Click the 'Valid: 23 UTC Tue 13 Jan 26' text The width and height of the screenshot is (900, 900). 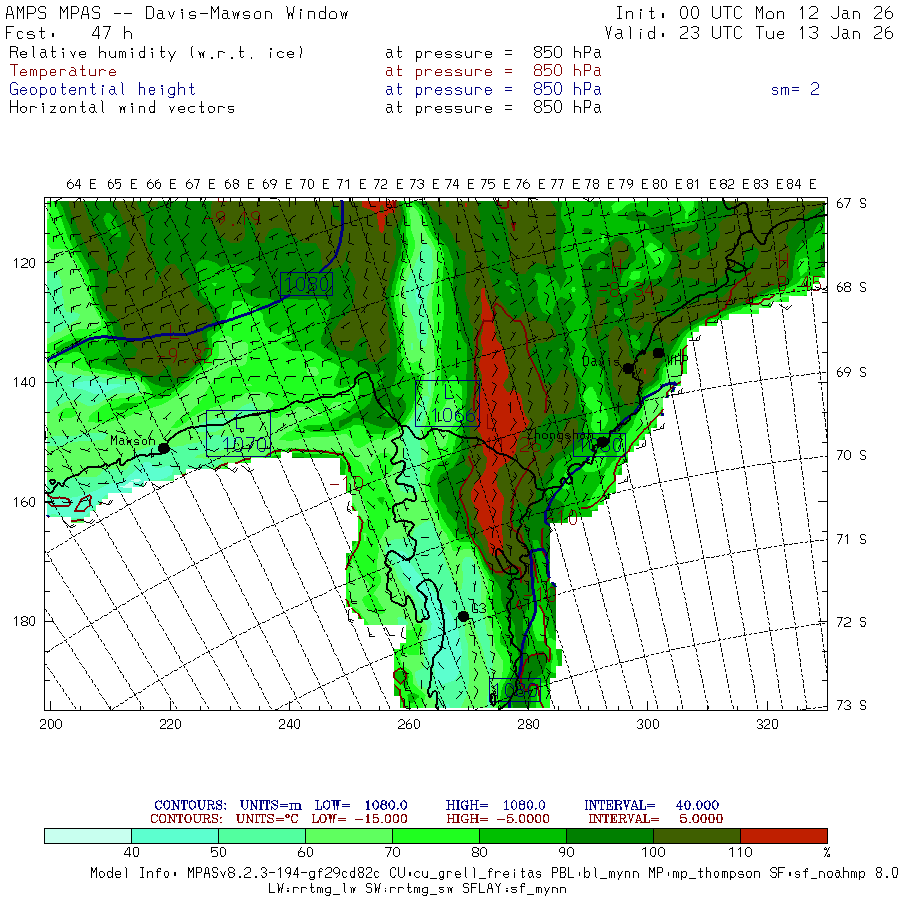point(749,33)
